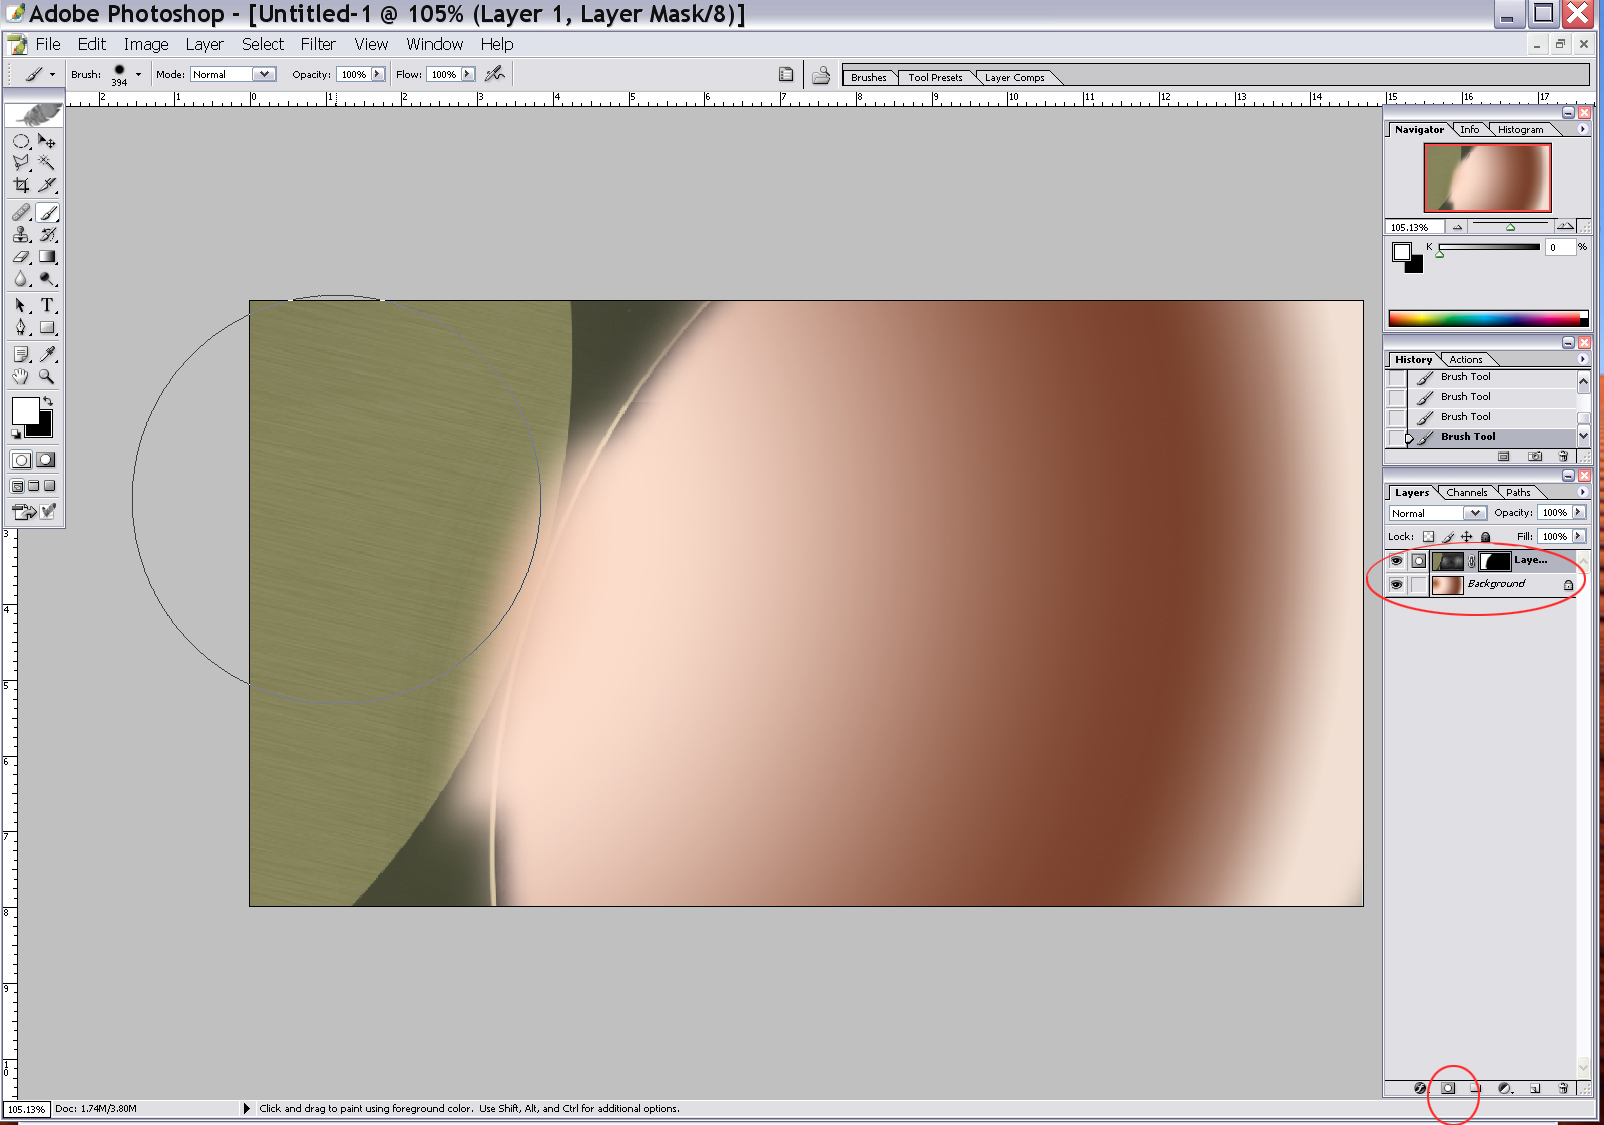
Task: Select the Eyedropper tool
Action: (x=47, y=355)
